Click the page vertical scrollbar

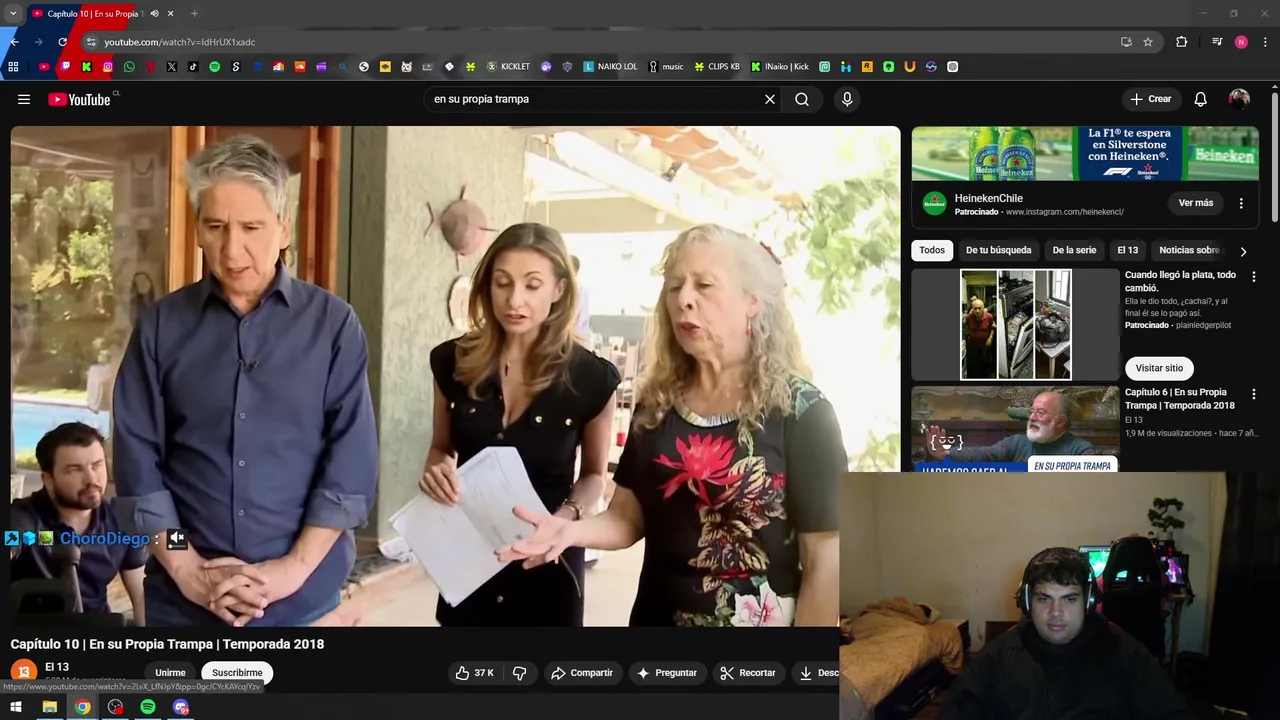1275,155
